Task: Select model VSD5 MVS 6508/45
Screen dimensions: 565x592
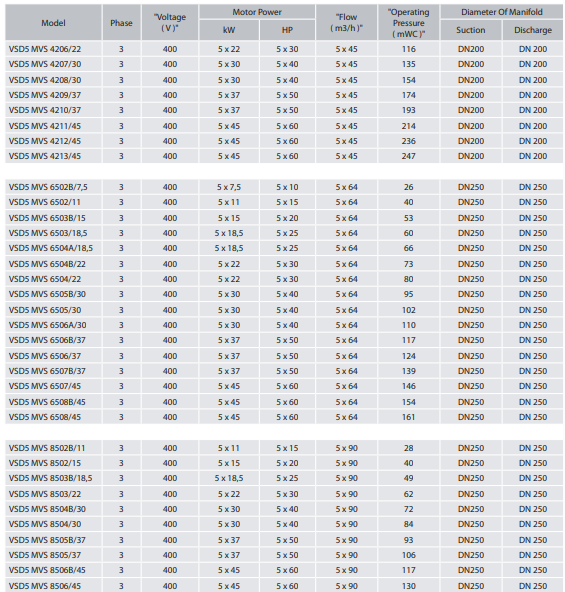Action: 45,418
